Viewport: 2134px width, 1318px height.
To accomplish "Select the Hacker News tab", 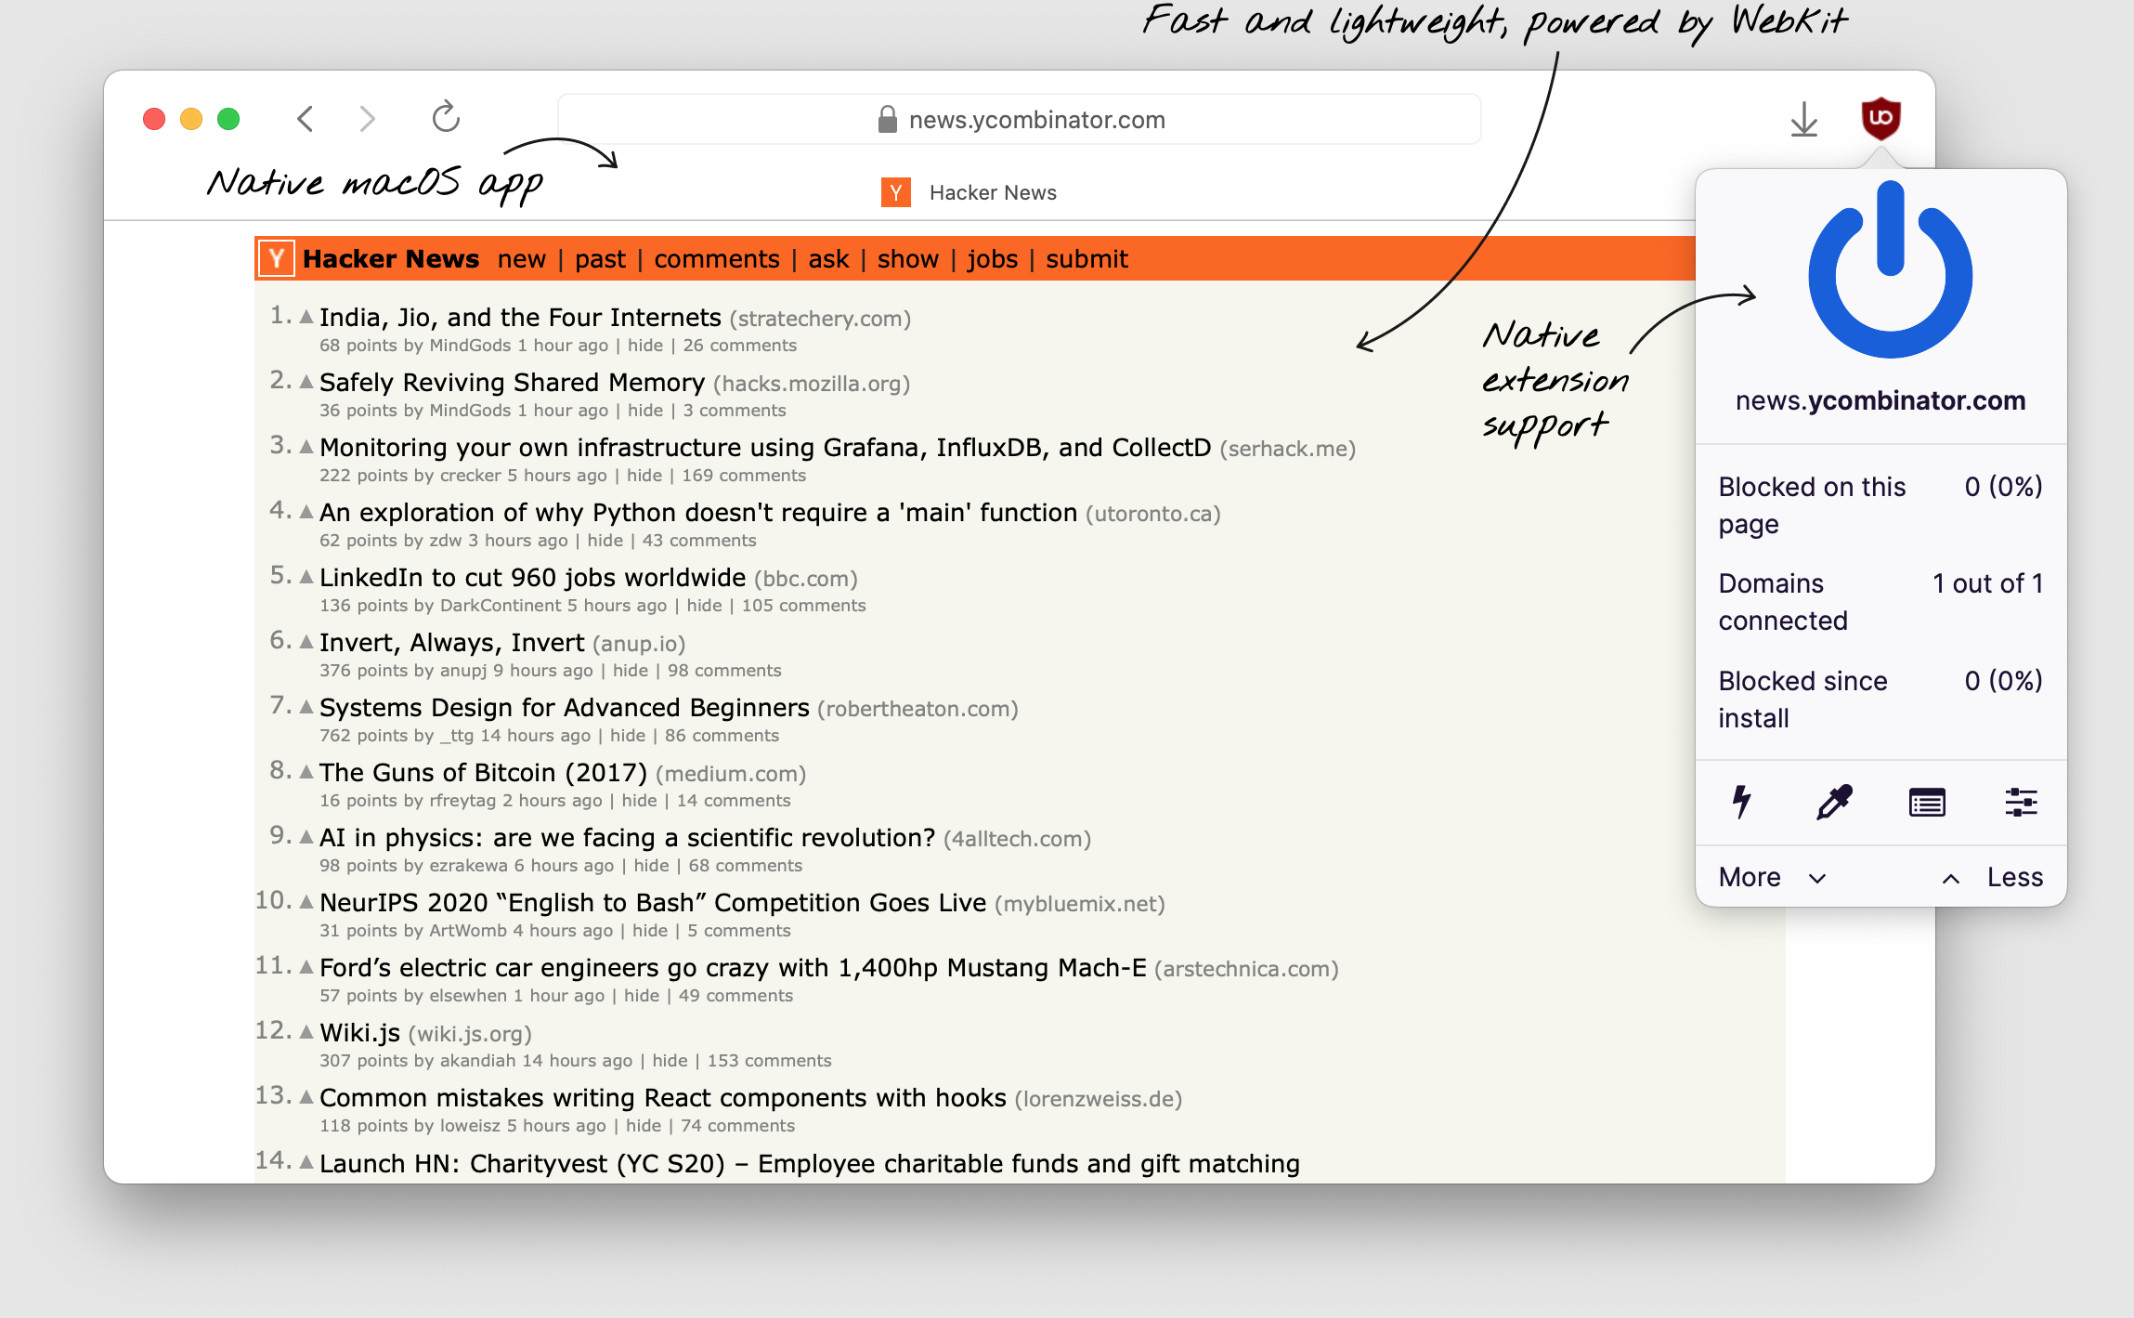I will coord(969,192).
